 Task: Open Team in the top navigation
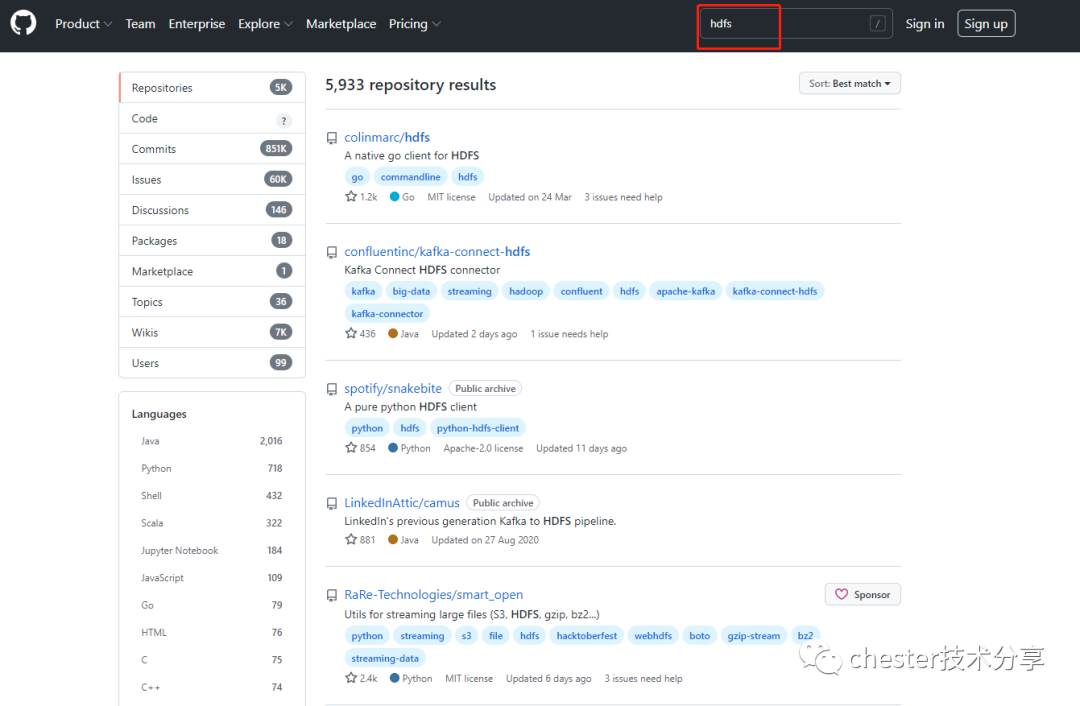click(141, 23)
